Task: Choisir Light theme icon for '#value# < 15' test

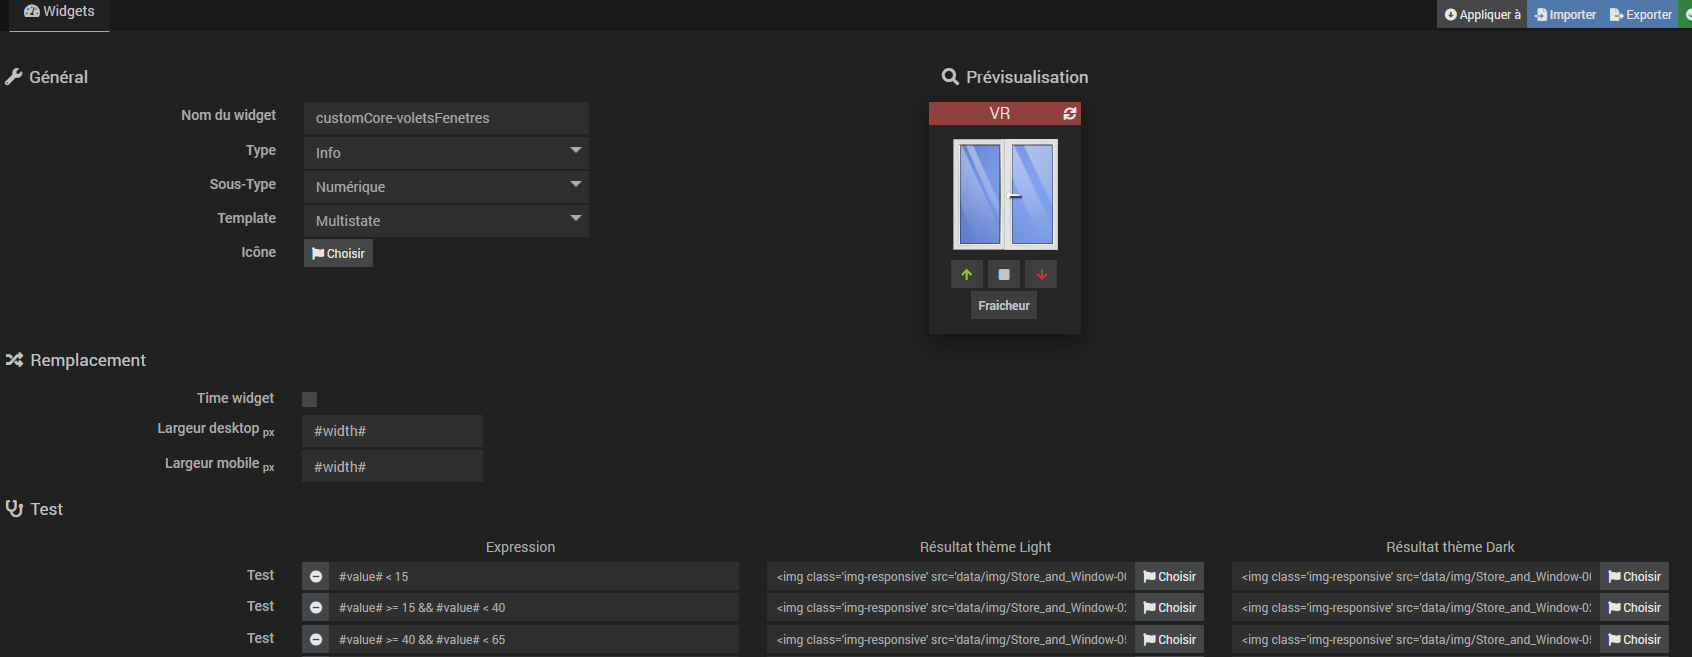Action: pyautogui.click(x=1169, y=576)
